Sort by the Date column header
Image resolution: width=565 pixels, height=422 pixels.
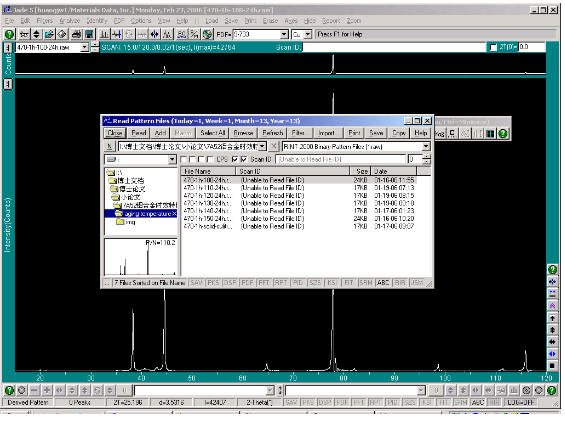click(x=394, y=171)
